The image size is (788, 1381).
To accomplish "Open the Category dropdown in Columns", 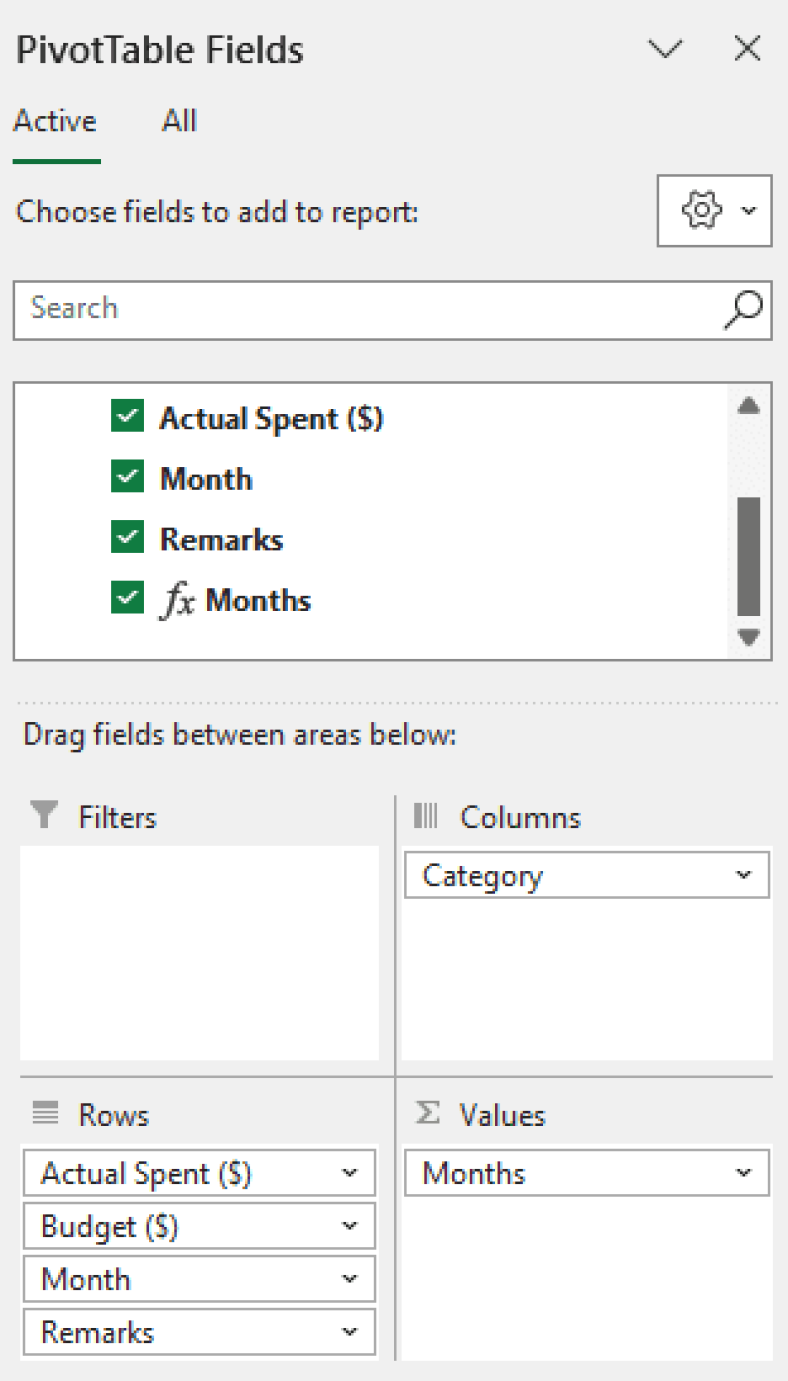I will [x=743, y=874].
